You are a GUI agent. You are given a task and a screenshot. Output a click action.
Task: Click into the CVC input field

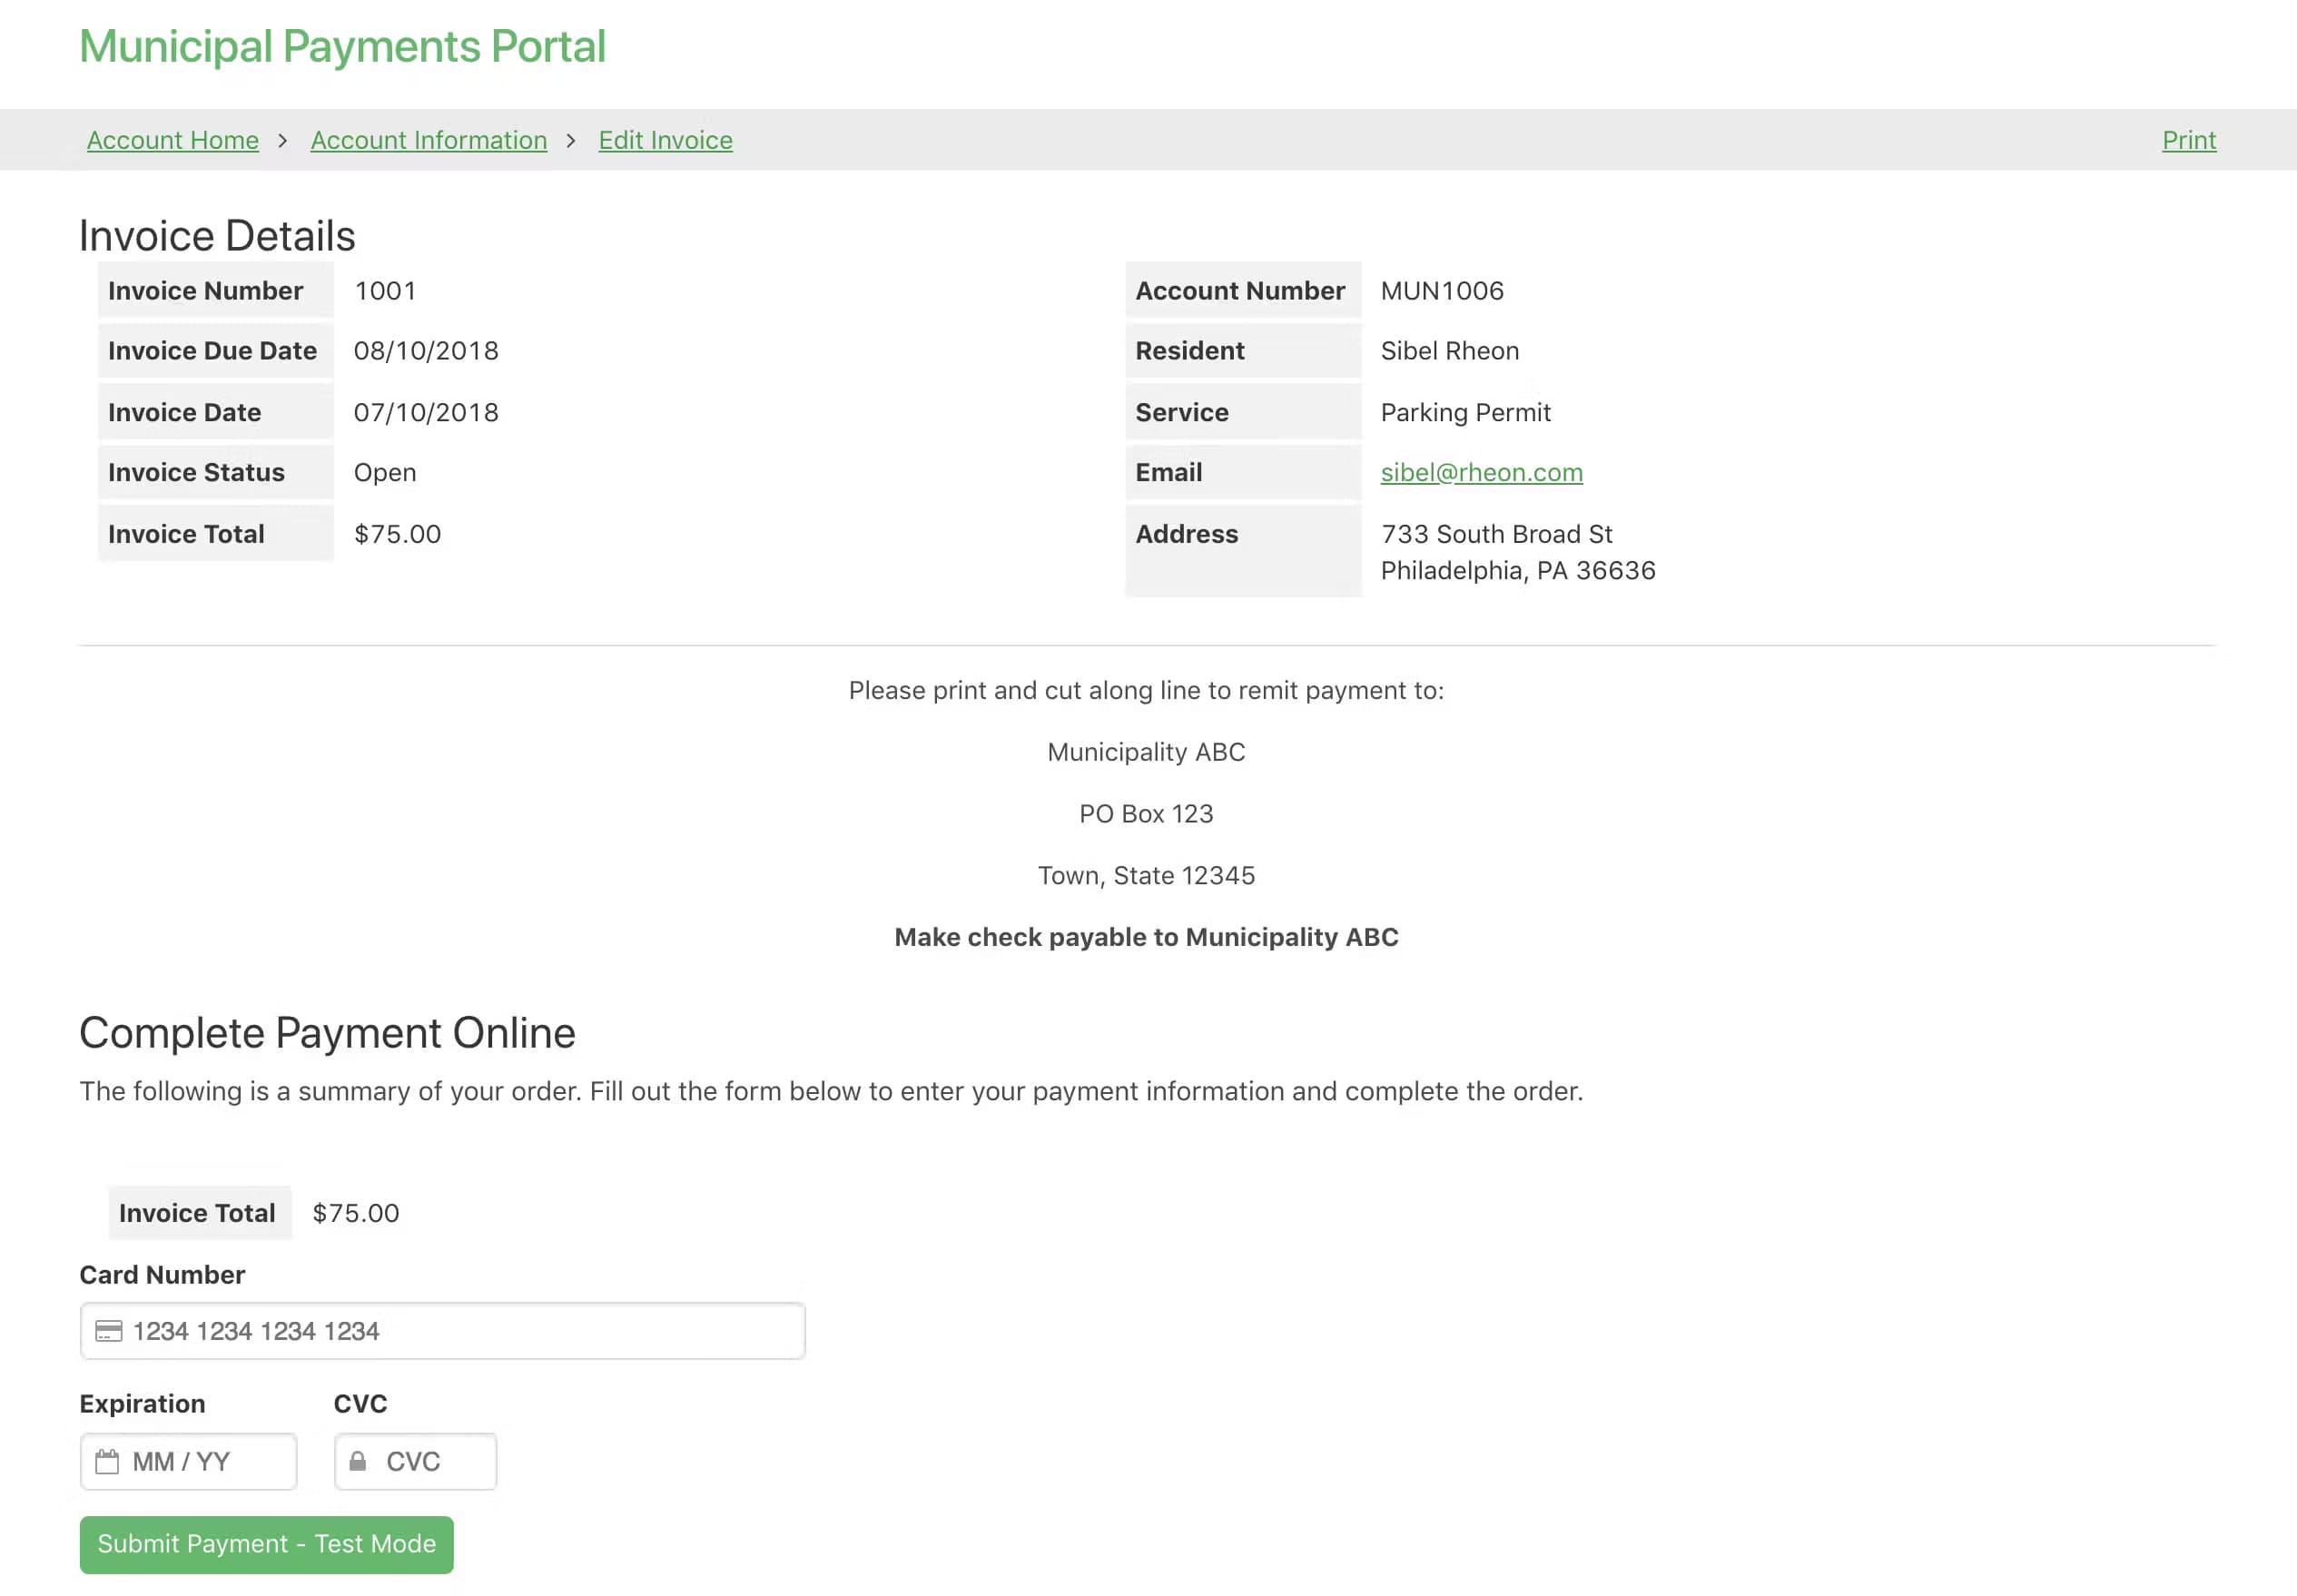pos(430,1462)
